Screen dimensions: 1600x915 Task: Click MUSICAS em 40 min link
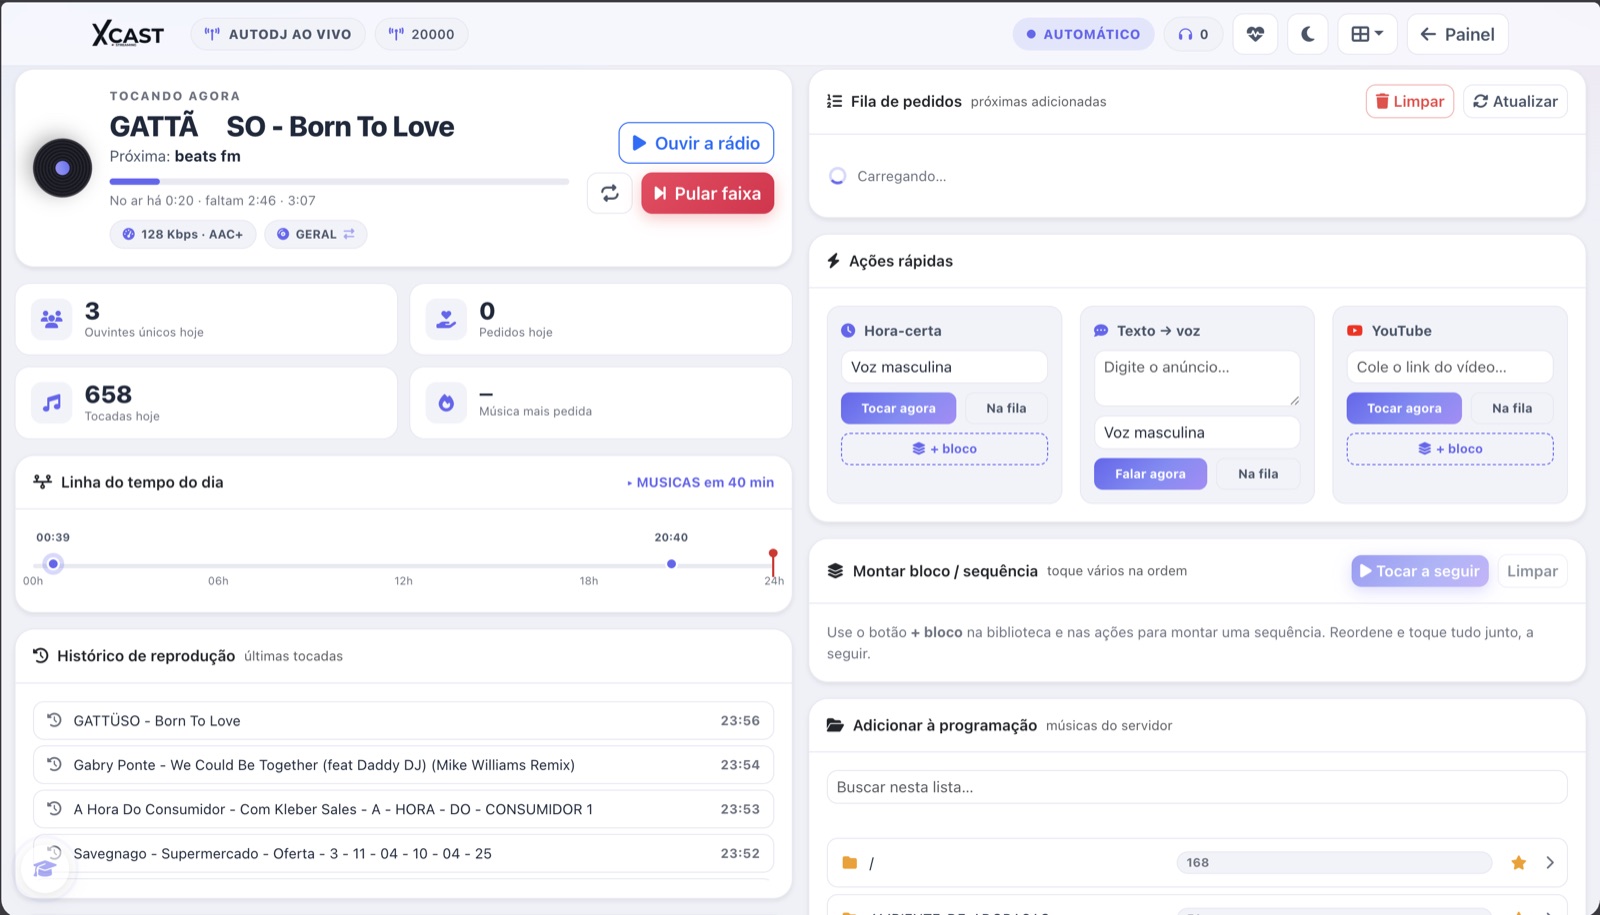click(701, 482)
